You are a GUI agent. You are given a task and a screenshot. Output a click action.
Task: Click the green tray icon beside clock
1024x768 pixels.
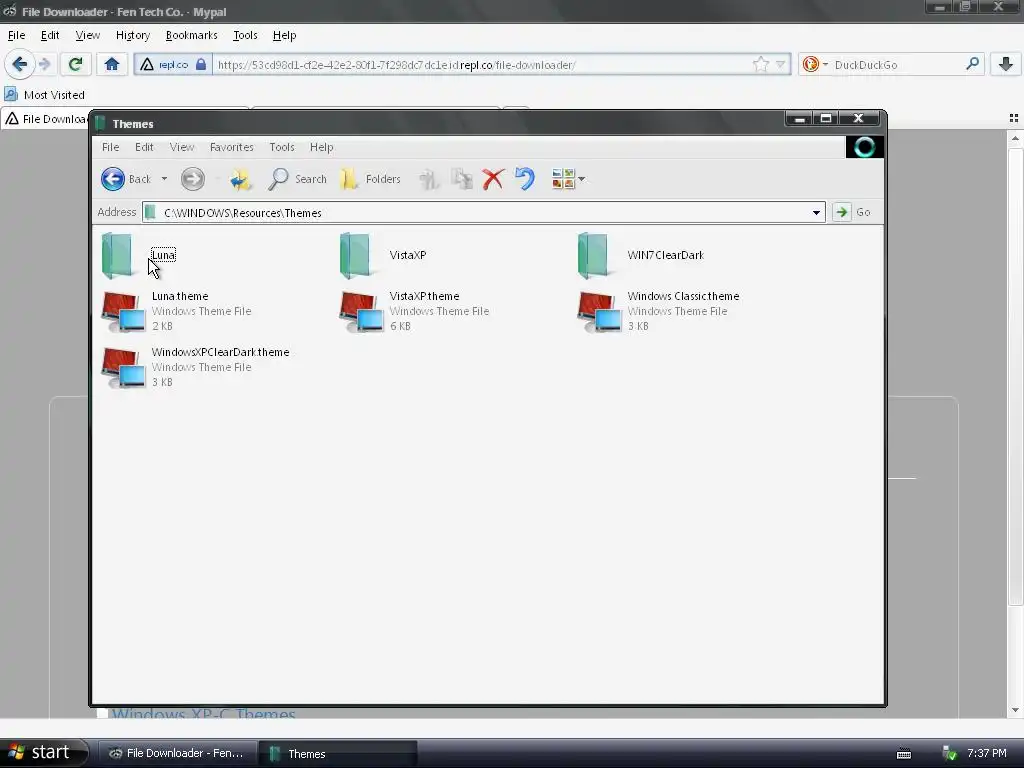tap(950, 754)
